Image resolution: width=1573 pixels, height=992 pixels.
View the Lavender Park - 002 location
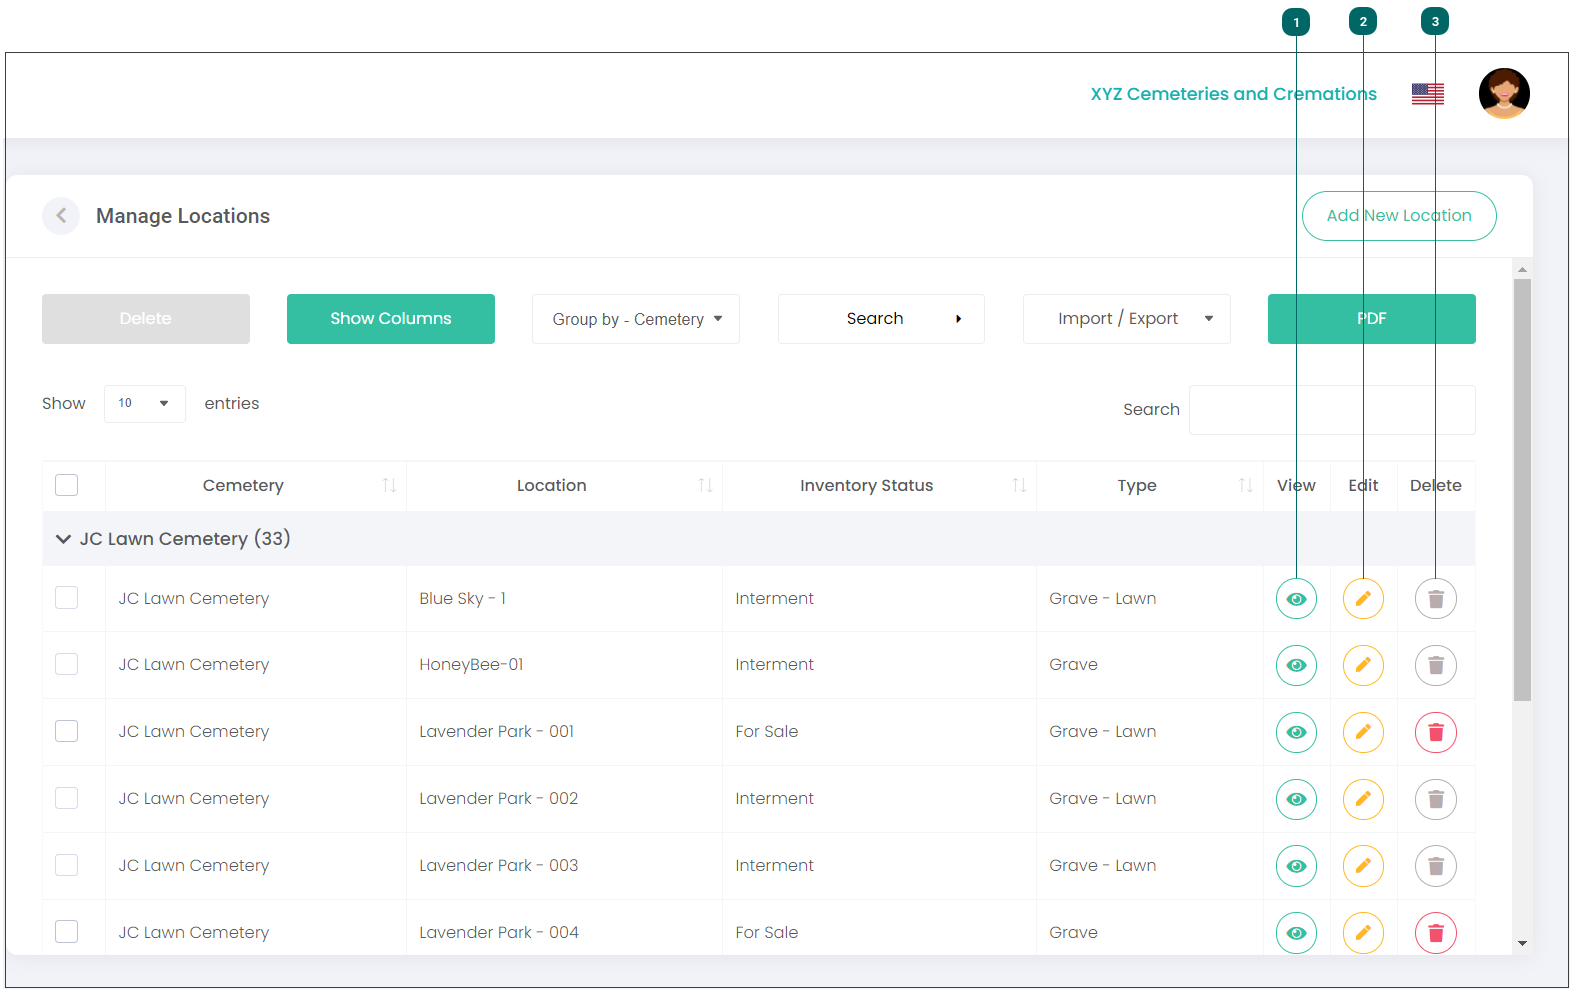coord(1296,799)
